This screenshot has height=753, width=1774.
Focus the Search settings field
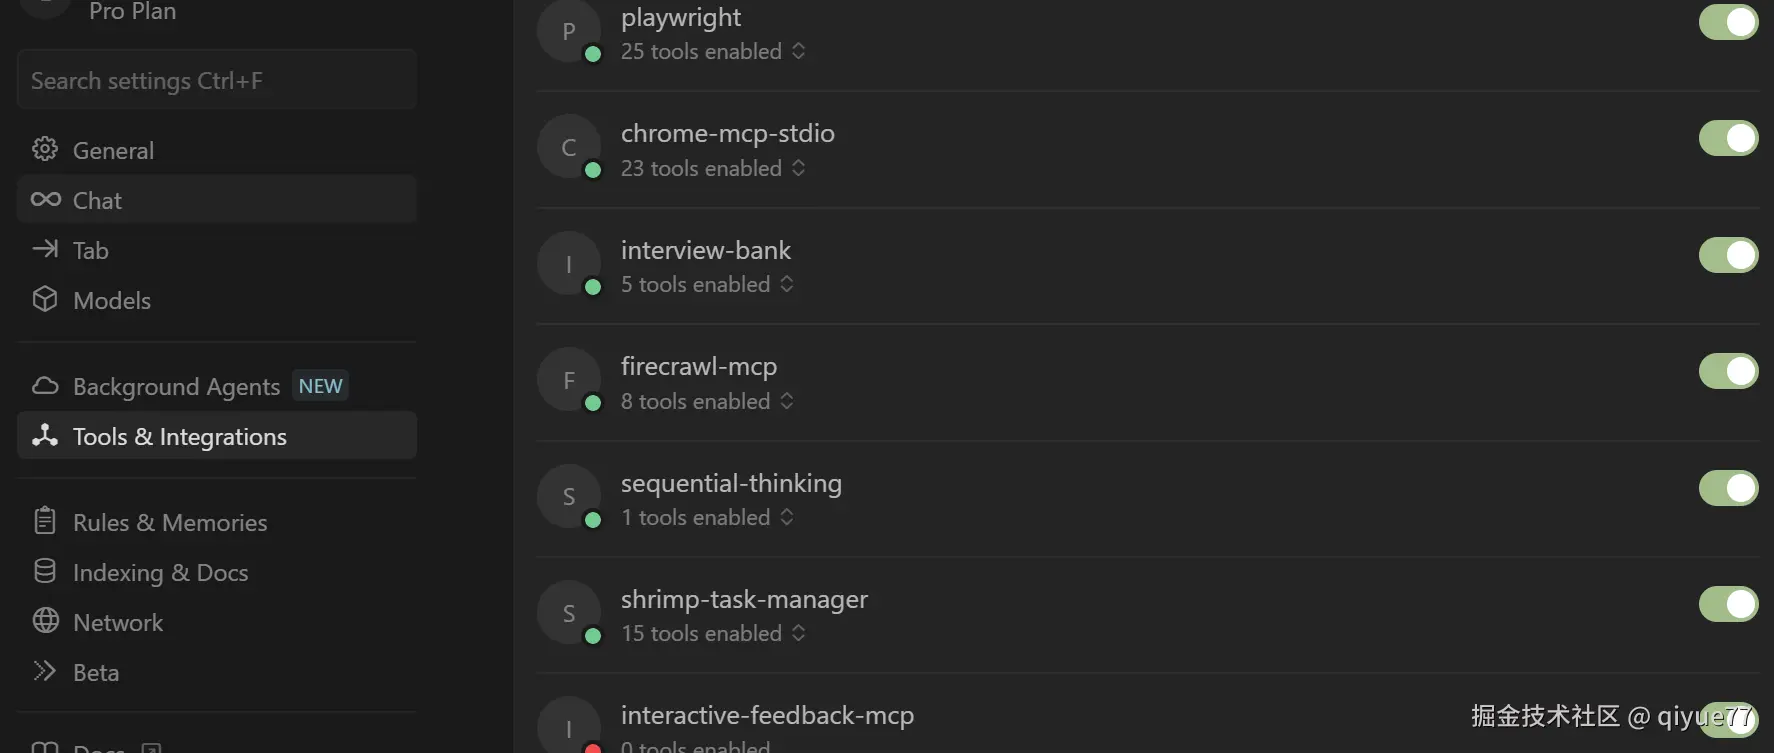tap(216, 81)
